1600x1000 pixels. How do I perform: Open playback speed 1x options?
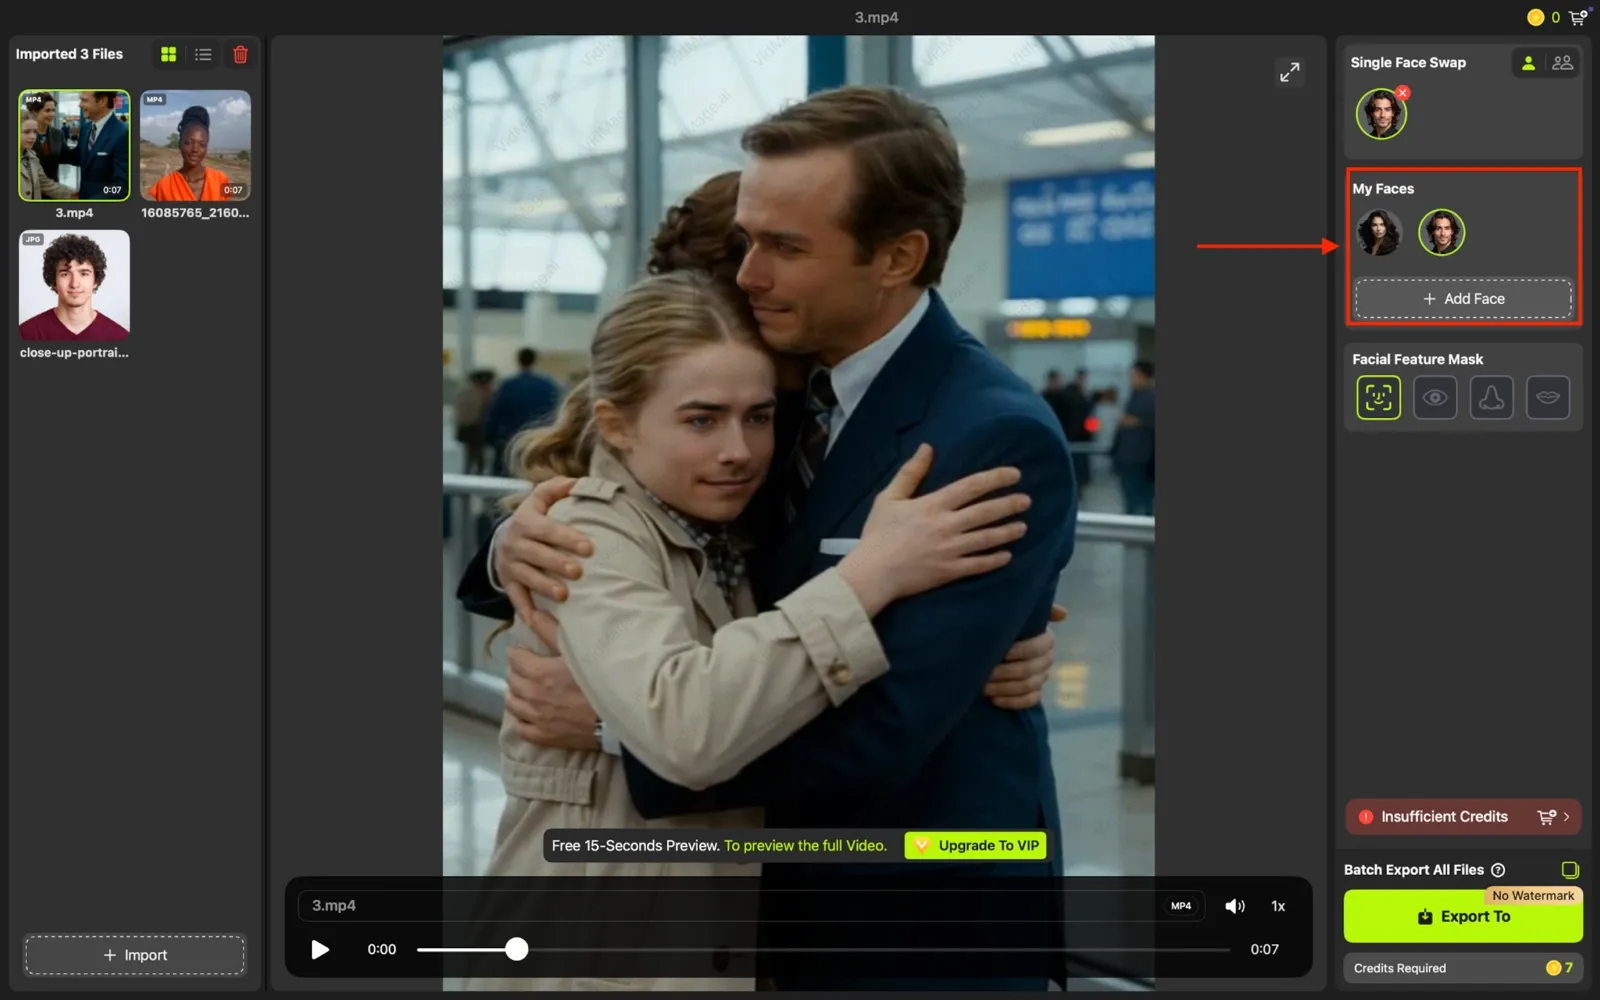tap(1278, 906)
